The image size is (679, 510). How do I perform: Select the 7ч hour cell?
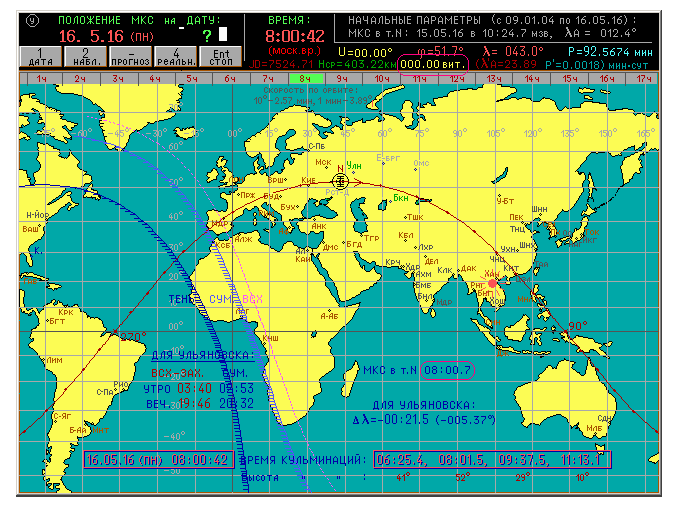269,78
